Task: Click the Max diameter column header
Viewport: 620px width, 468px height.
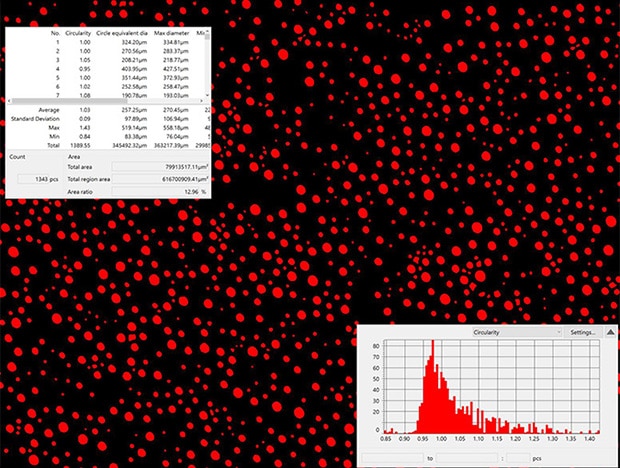Action: (171, 33)
